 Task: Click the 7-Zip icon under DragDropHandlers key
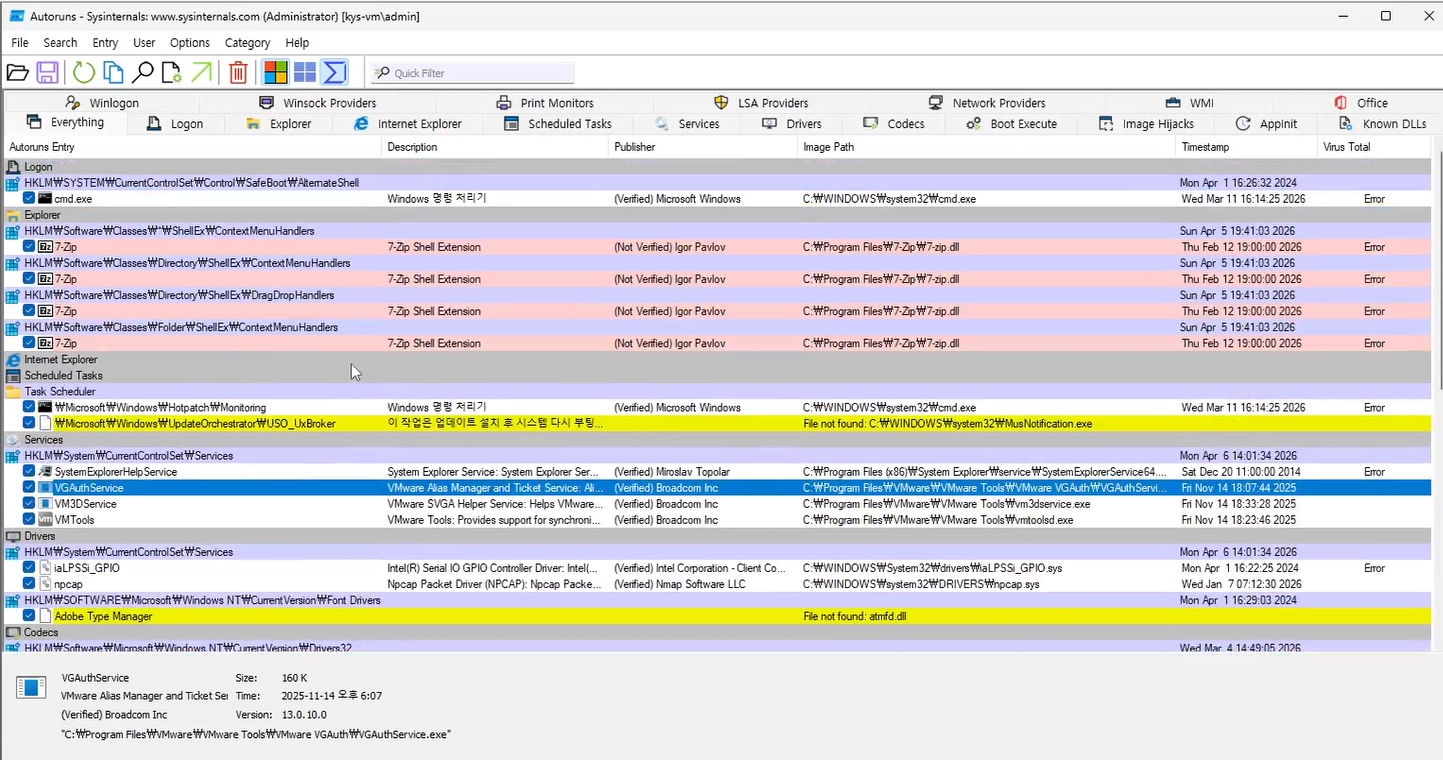pyautogui.click(x=45, y=311)
